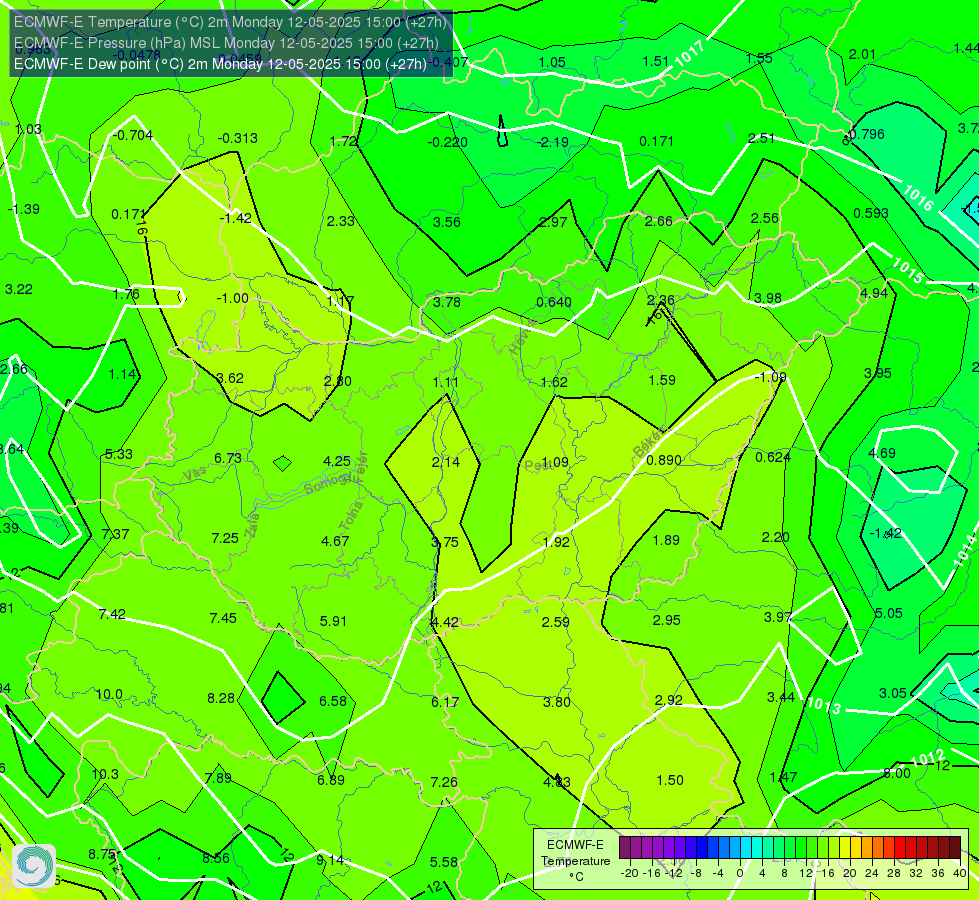Click the Zala county label
Screen dimensions: 979x900
click(x=252, y=526)
